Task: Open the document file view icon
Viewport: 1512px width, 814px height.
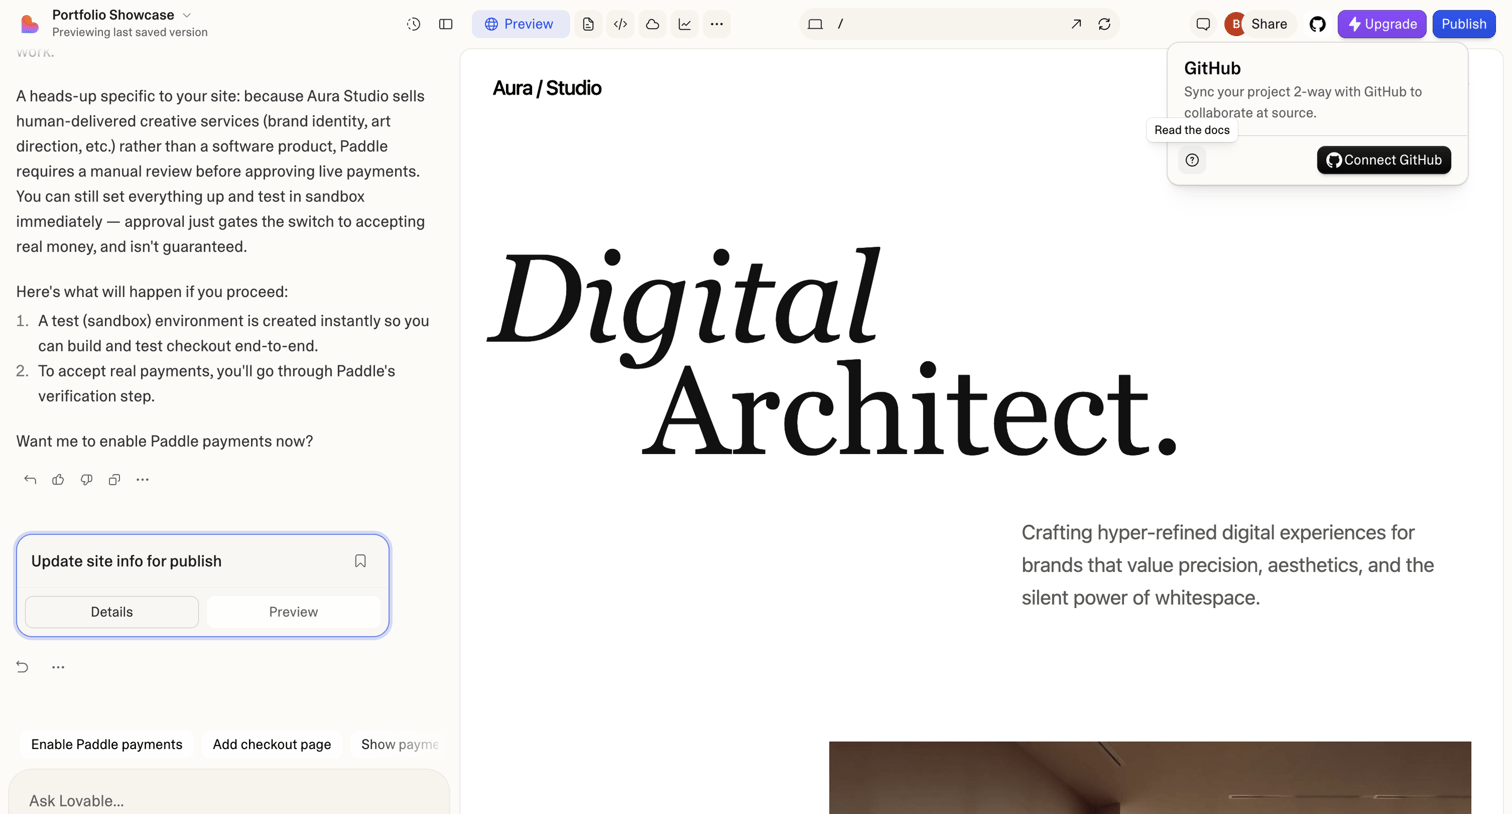Action: pos(588,24)
